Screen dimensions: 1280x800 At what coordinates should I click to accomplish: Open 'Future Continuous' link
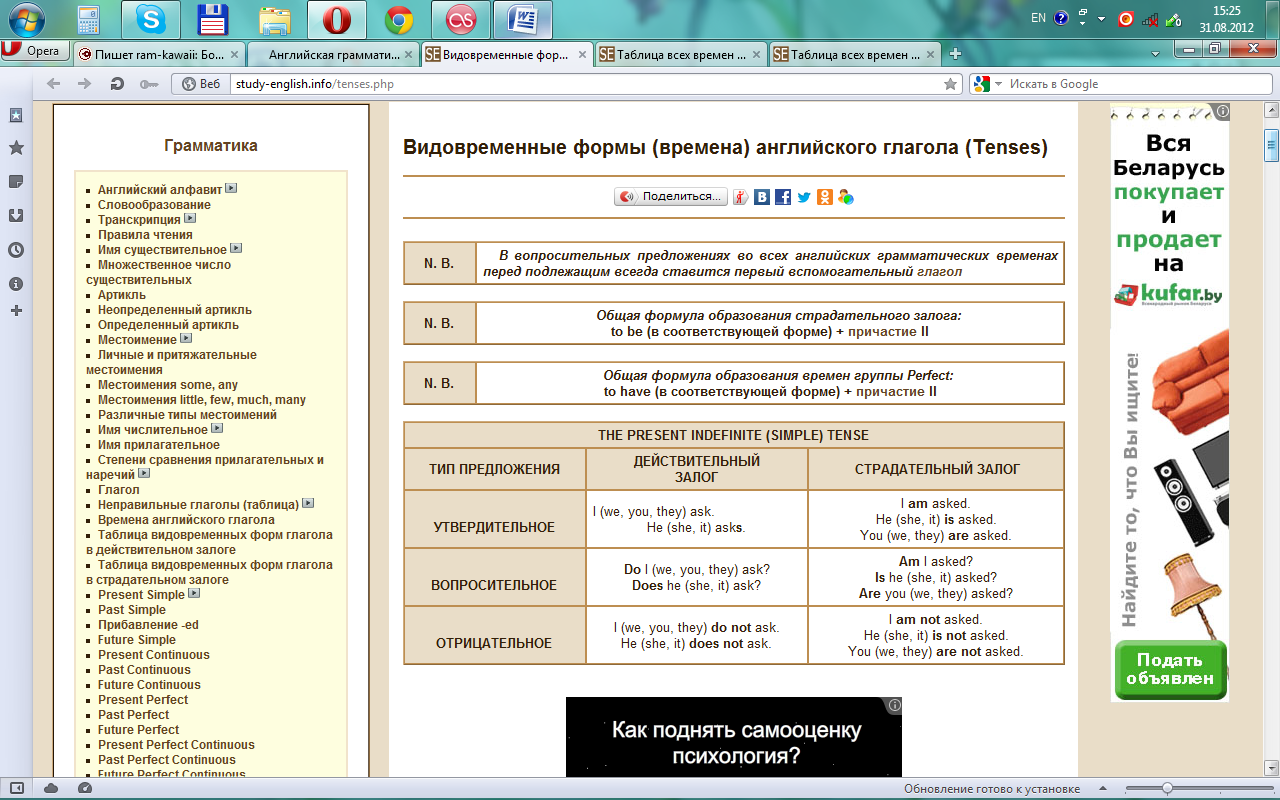[149, 685]
